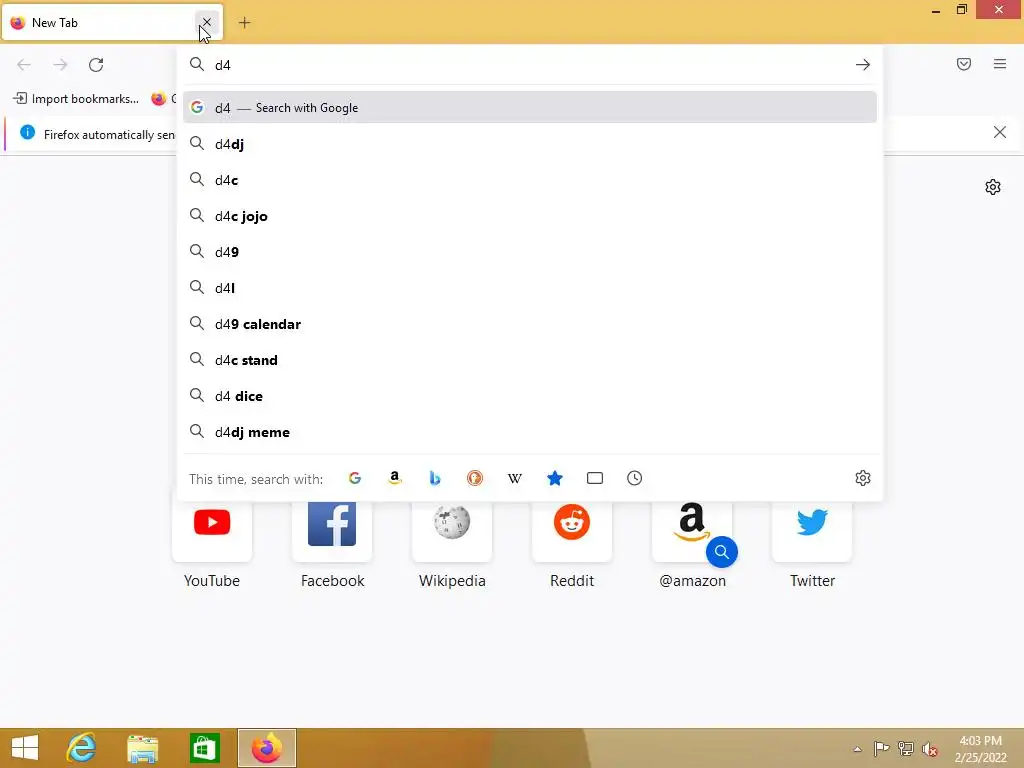Open Windows Store from taskbar
1024x768 pixels.
coord(204,748)
